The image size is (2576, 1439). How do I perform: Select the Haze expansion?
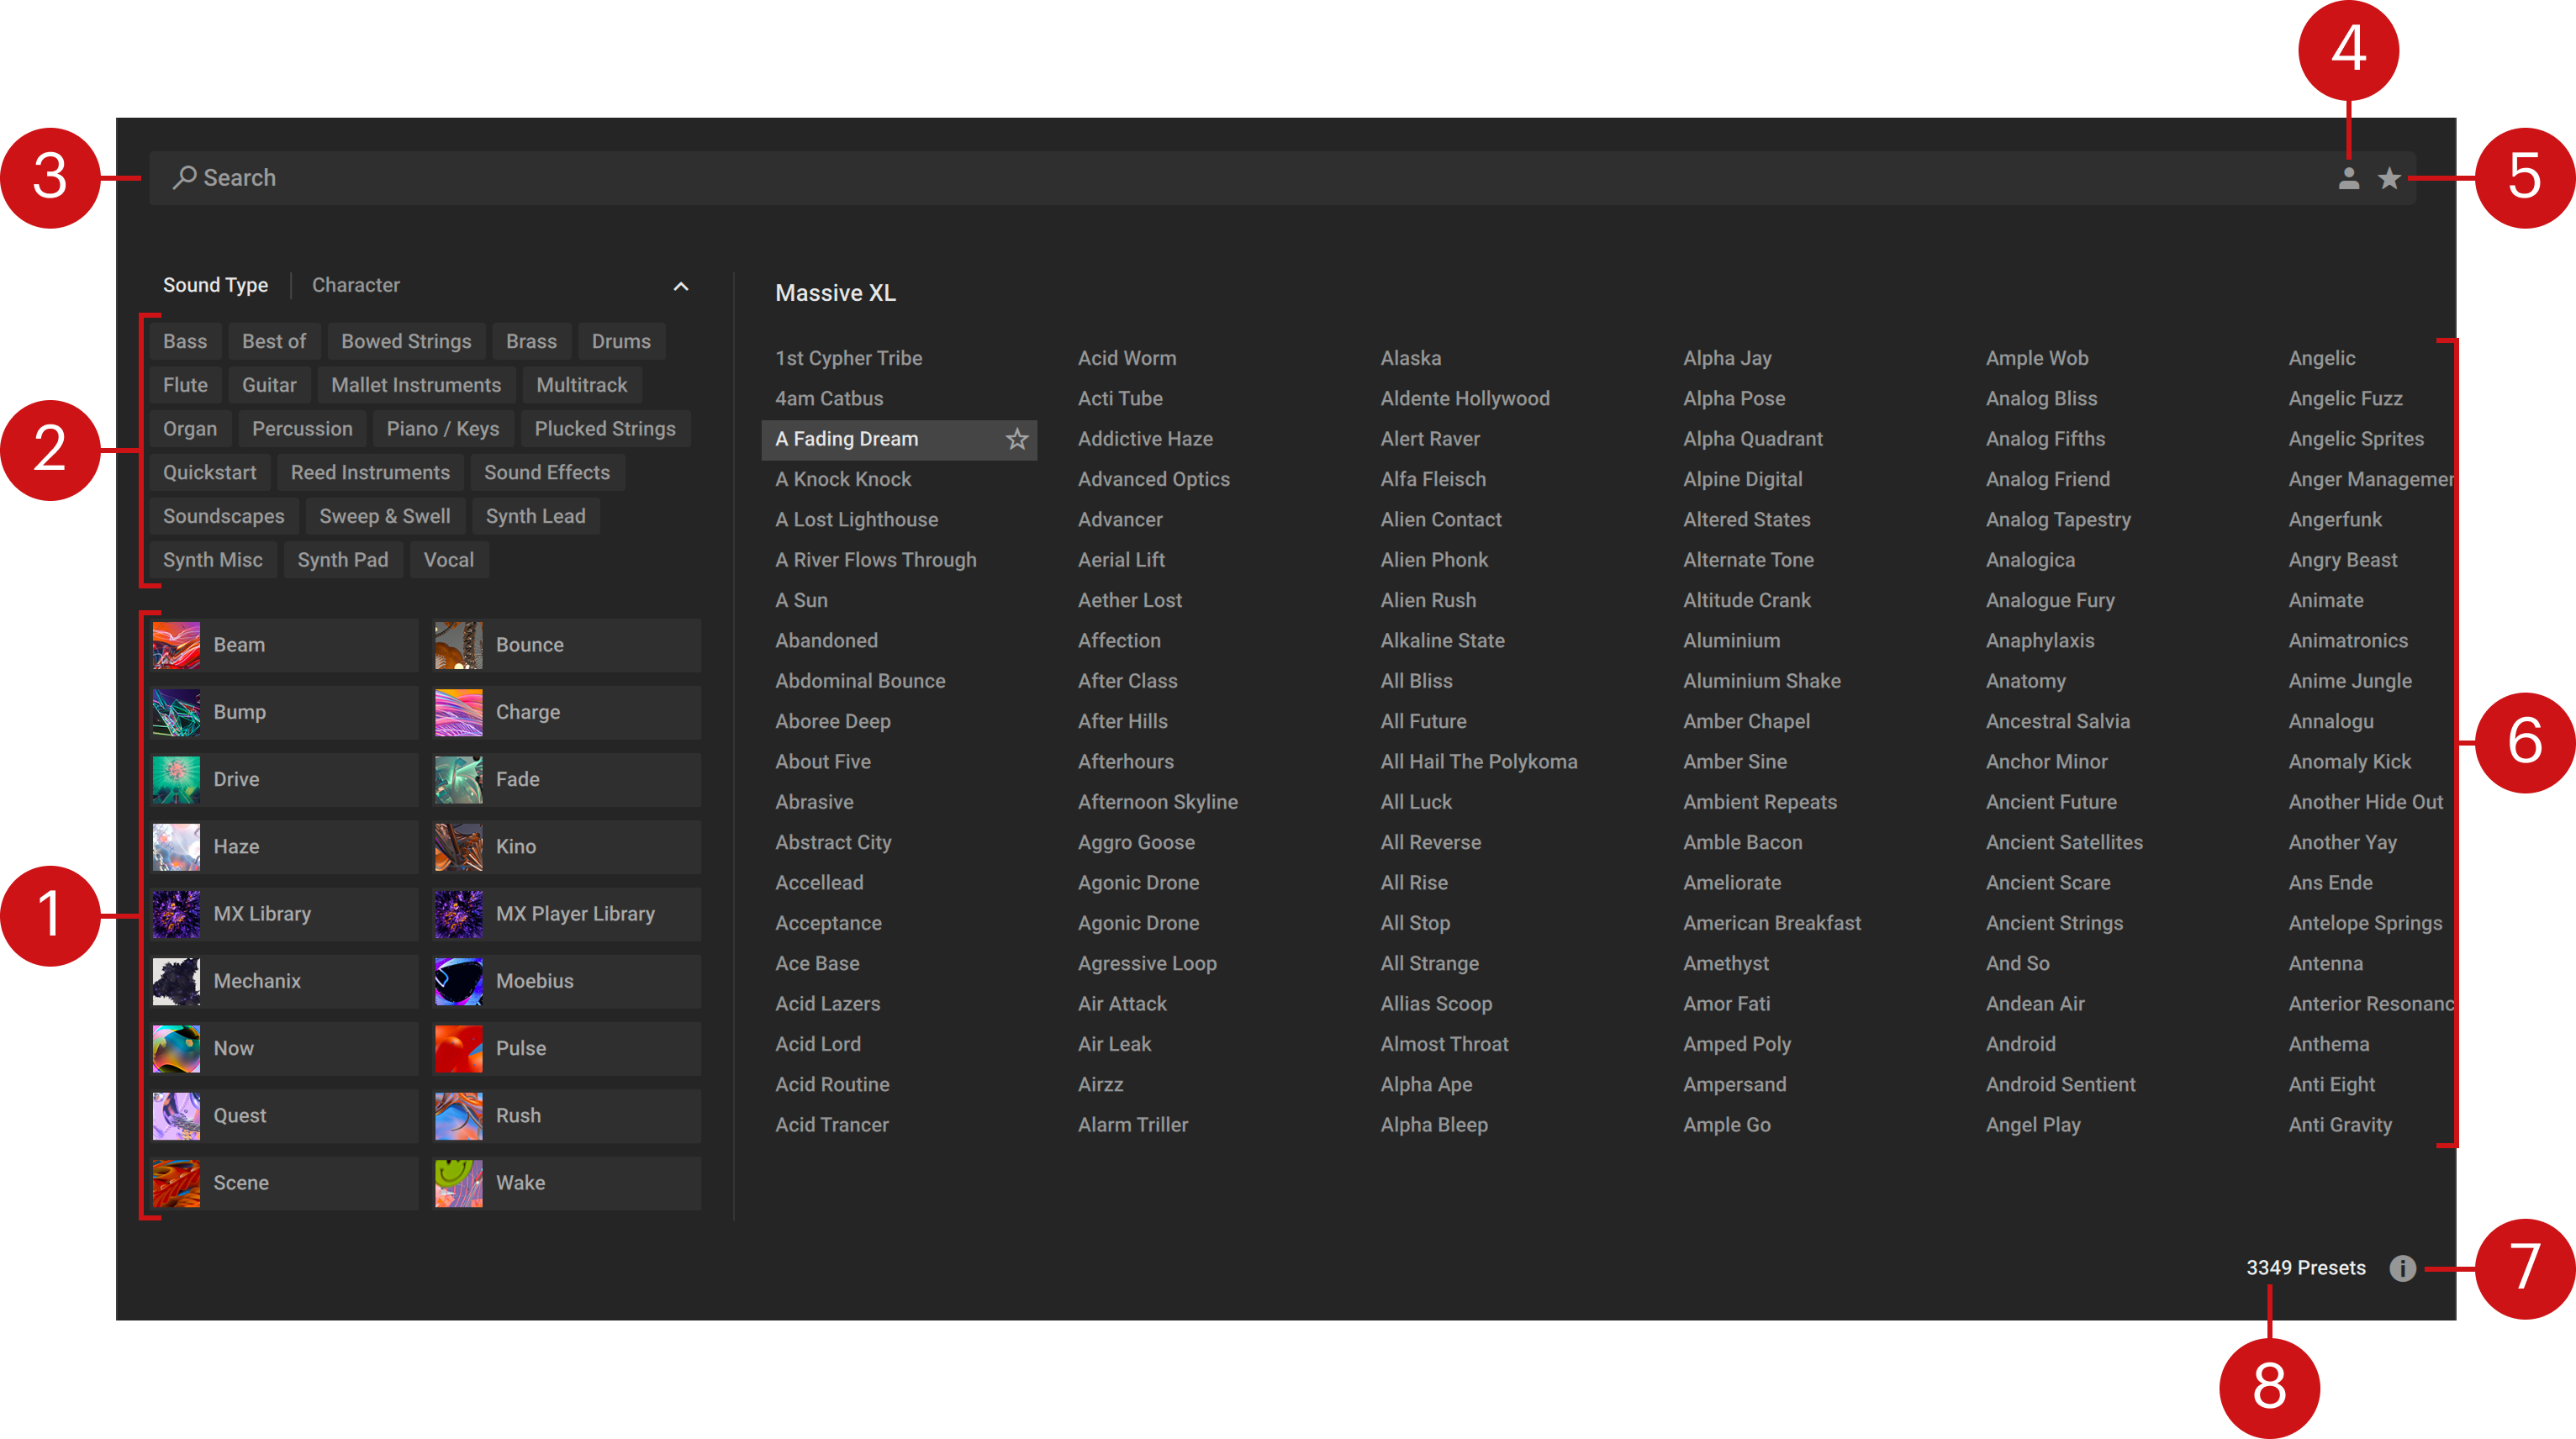(x=285, y=846)
